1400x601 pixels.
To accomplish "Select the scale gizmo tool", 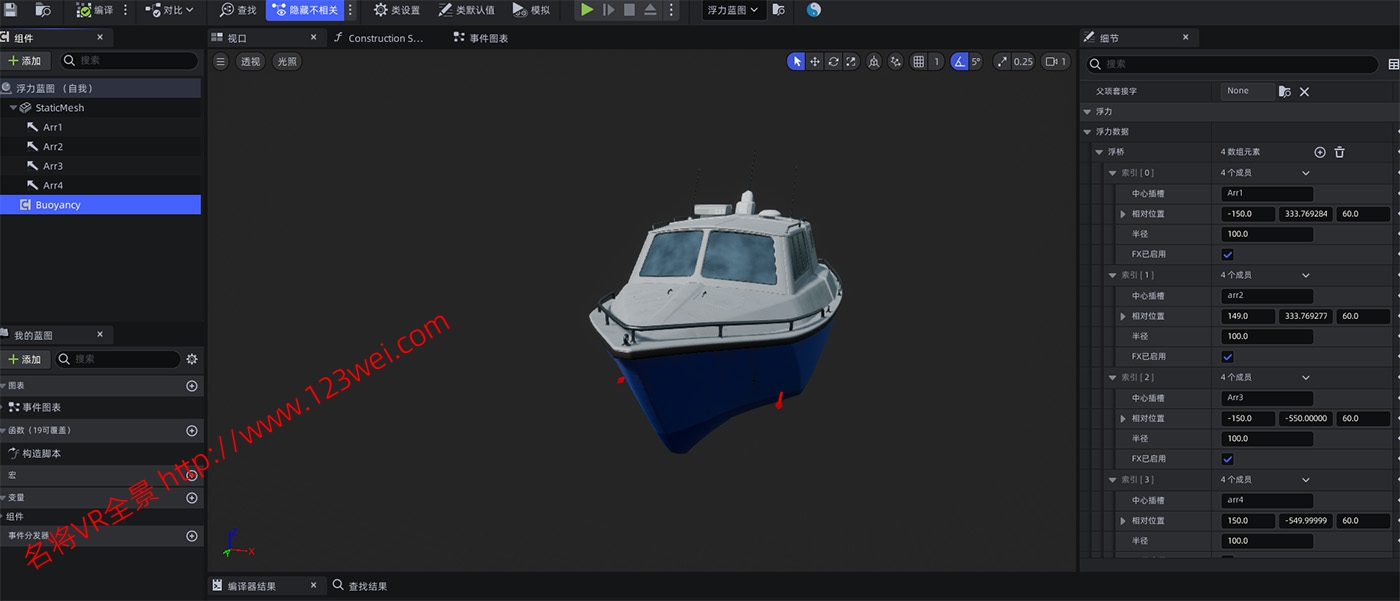I will tap(851, 62).
